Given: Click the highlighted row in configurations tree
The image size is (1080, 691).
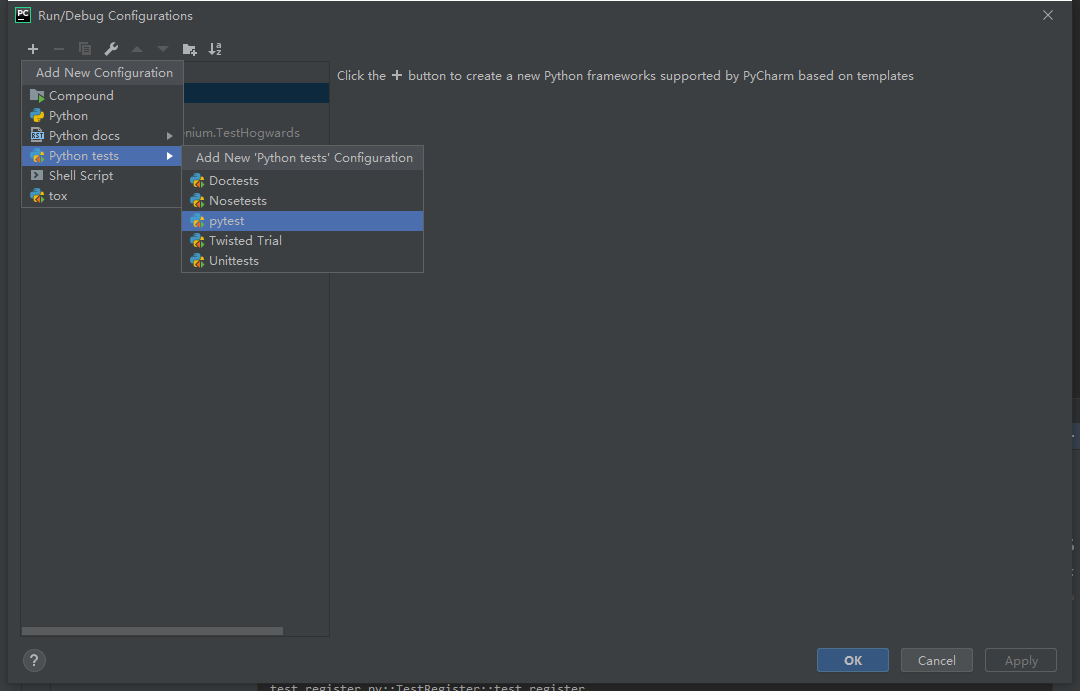Looking at the screenshot, I should pos(256,93).
